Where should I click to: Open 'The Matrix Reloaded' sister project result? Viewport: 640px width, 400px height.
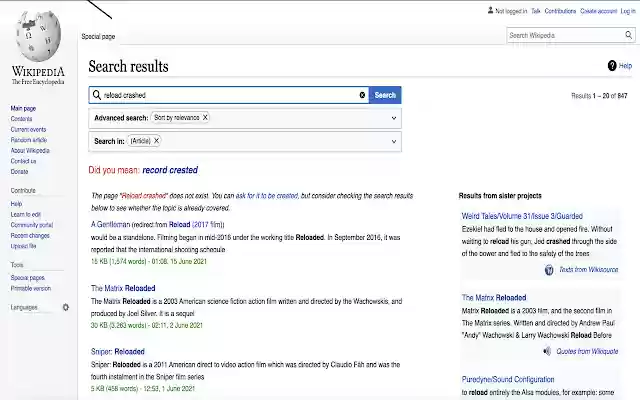pyautogui.click(x=494, y=298)
